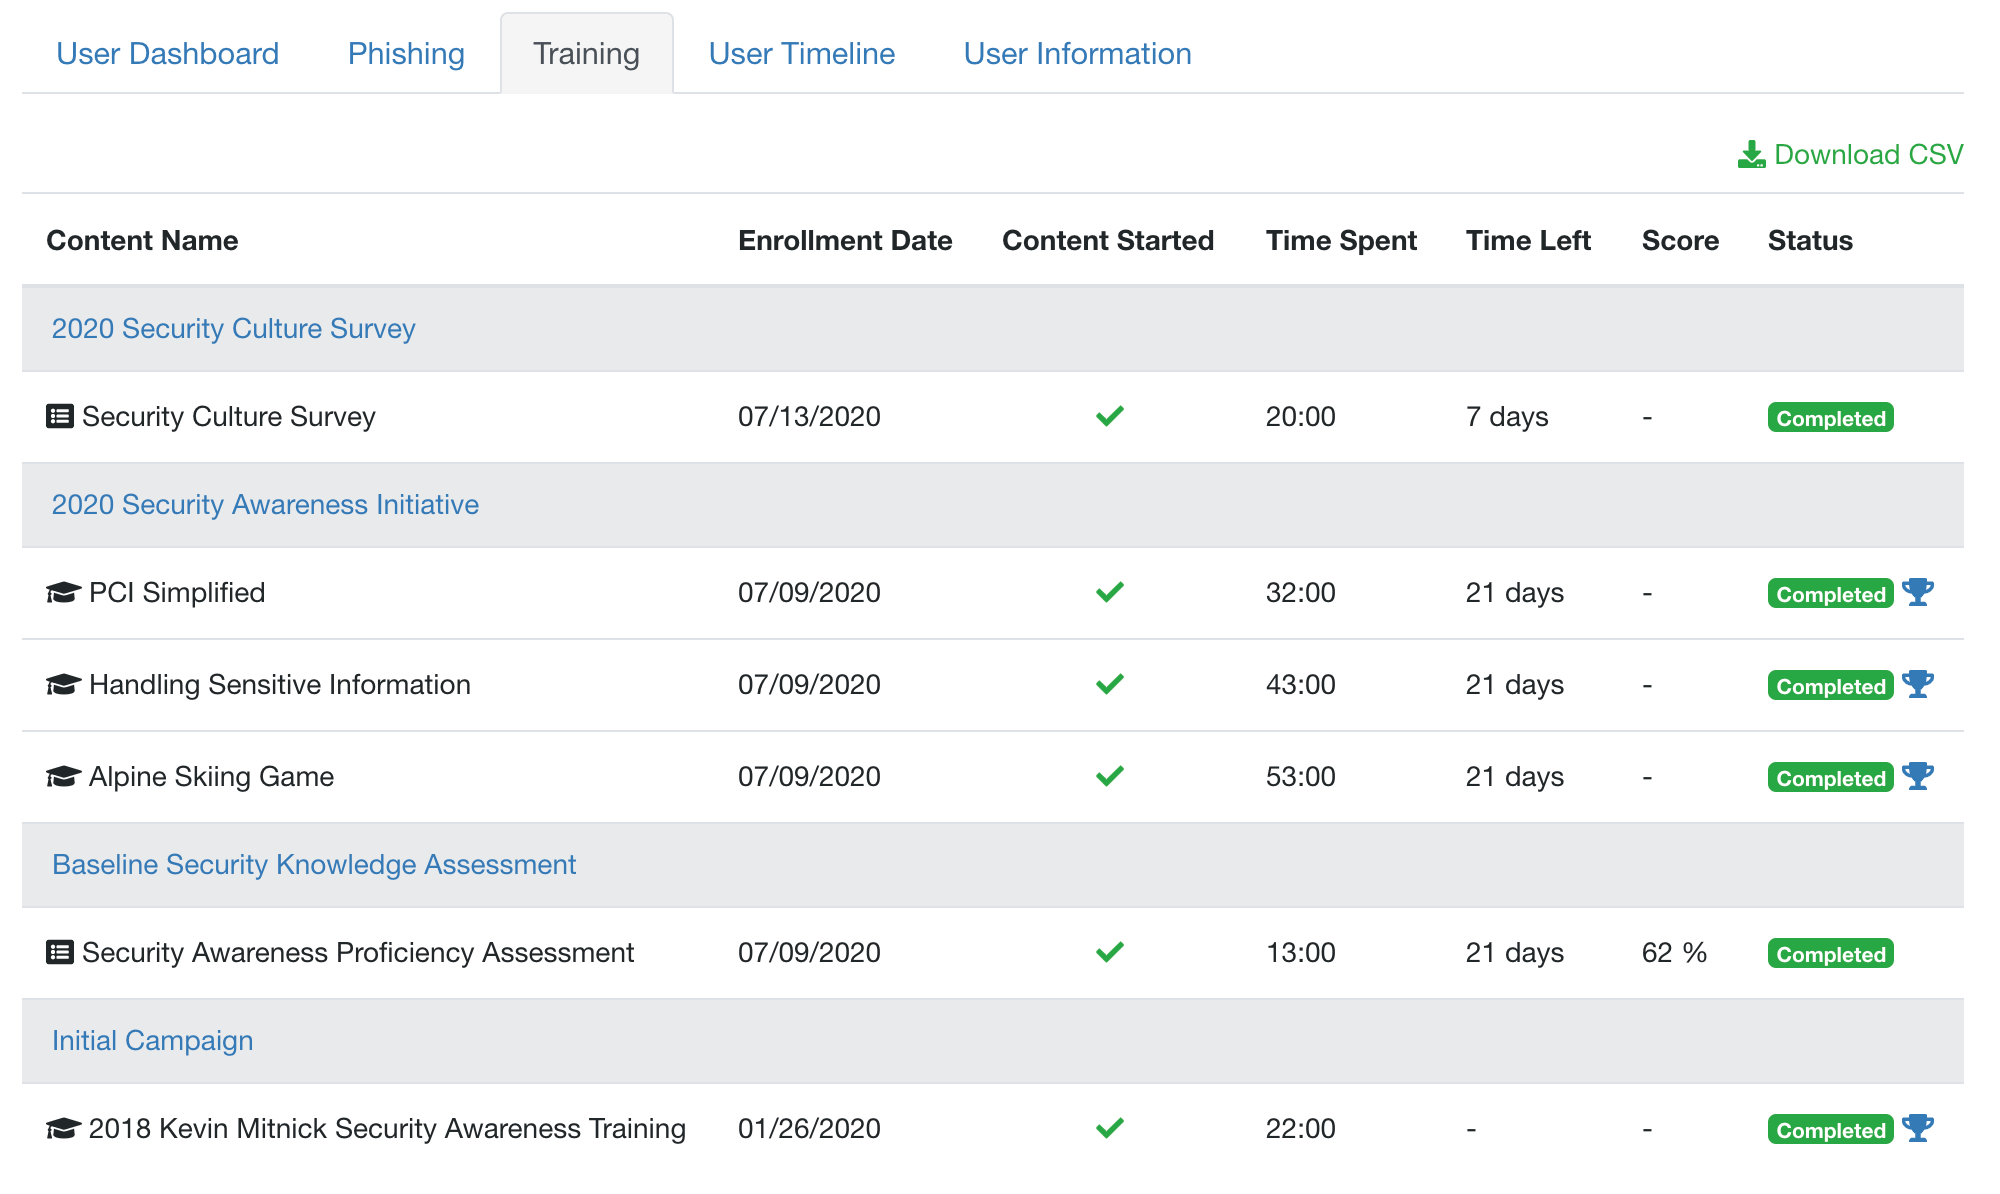Go to the User Information tab

tap(1078, 54)
